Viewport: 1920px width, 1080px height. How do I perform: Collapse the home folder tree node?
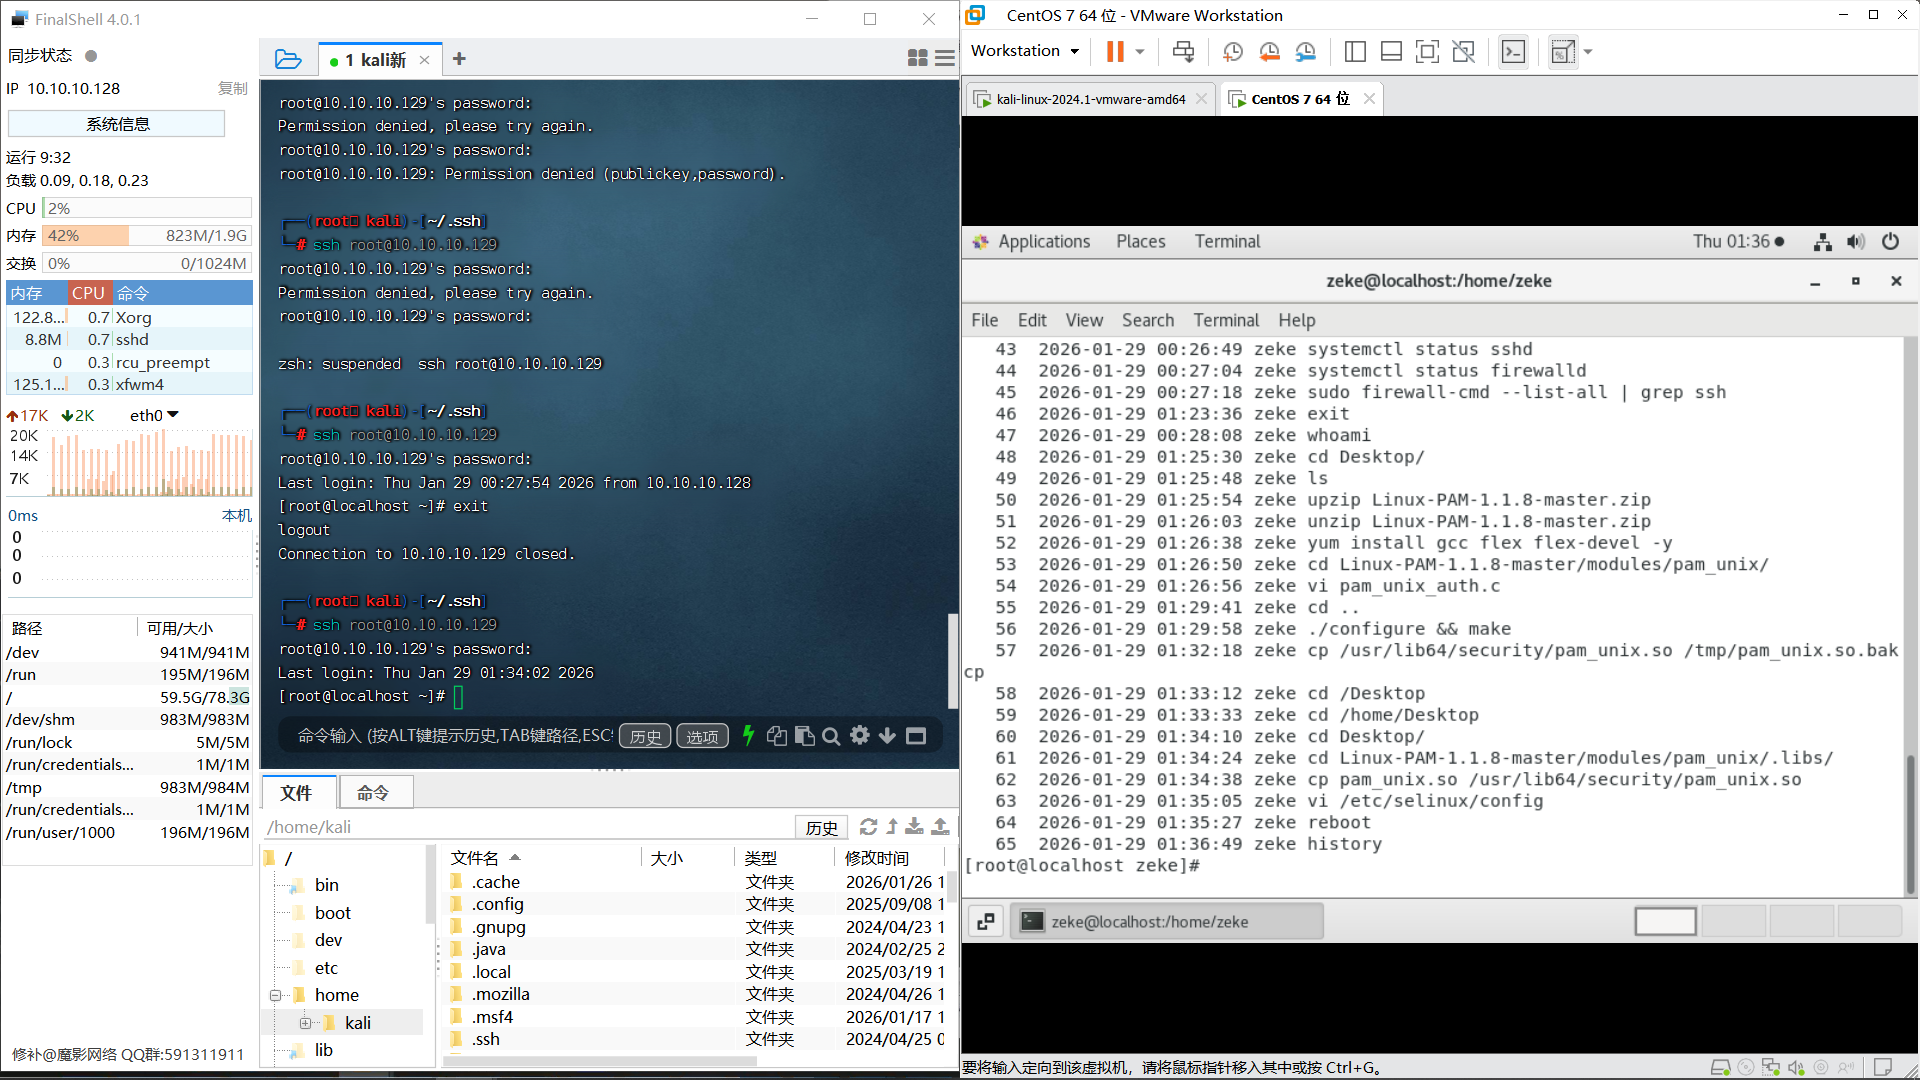[275, 995]
